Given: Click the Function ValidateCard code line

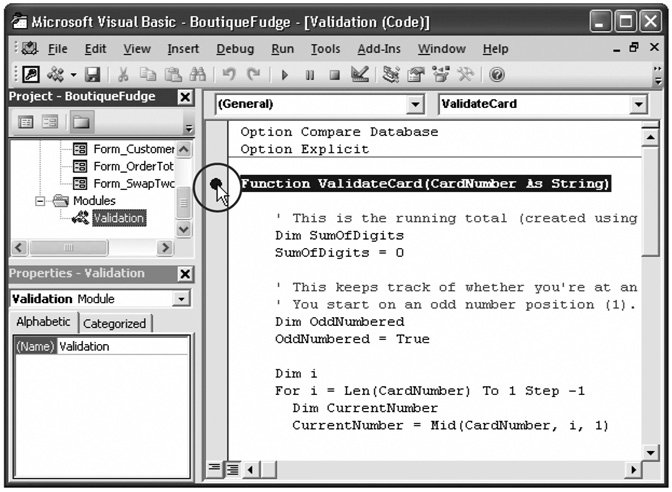Looking at the screenshot, I should (x=425, y=183).
